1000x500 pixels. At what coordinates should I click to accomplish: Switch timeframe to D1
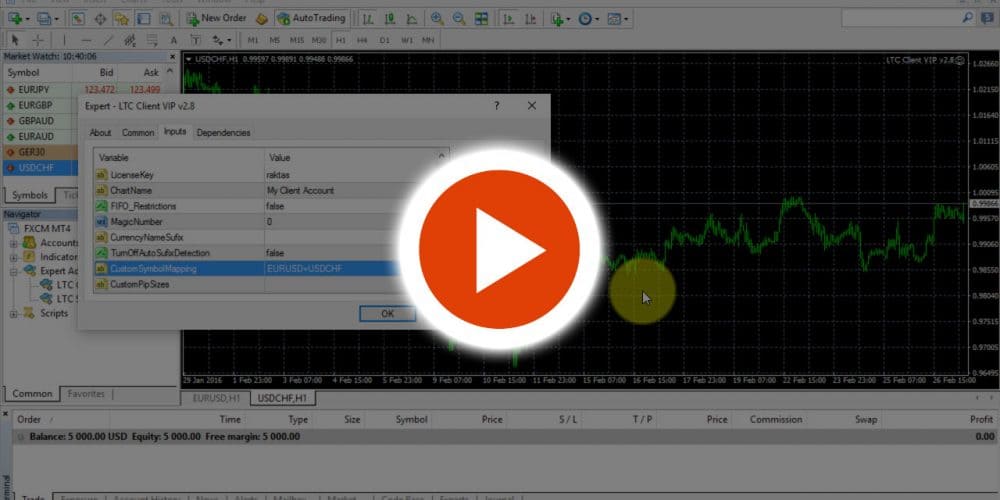point(385,40)
